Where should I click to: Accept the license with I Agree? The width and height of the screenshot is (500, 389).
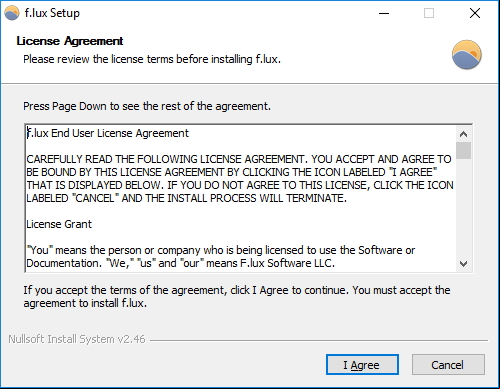362,365
